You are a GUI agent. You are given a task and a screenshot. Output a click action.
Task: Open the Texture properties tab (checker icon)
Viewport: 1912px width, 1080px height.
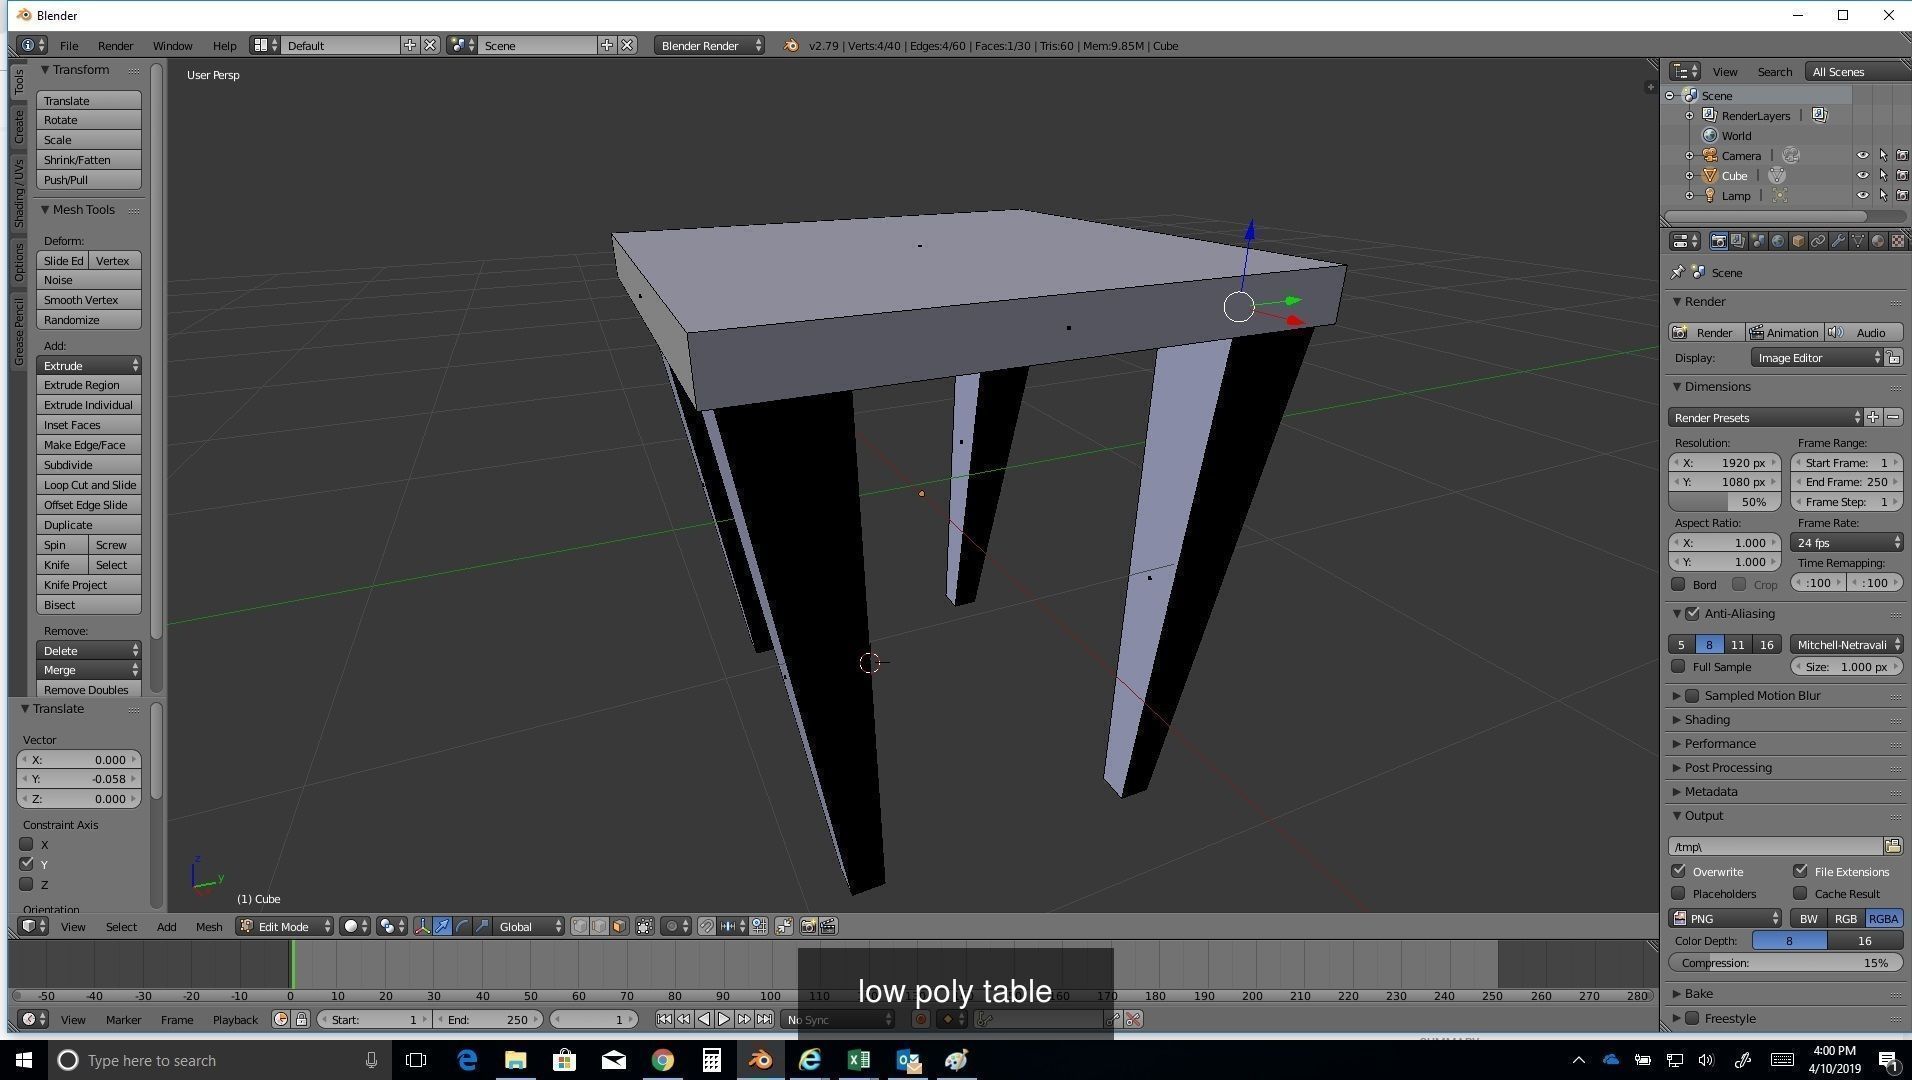tap(1898, 241)
